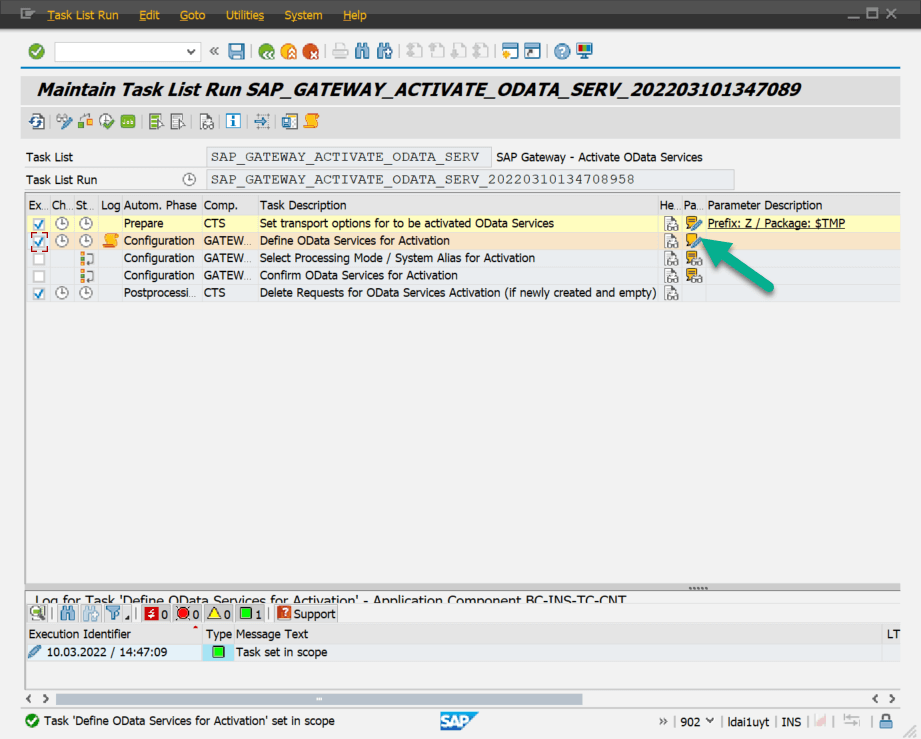Save the task list run
The height and width of the screenshot is (739, 921).
pos(236,52)
